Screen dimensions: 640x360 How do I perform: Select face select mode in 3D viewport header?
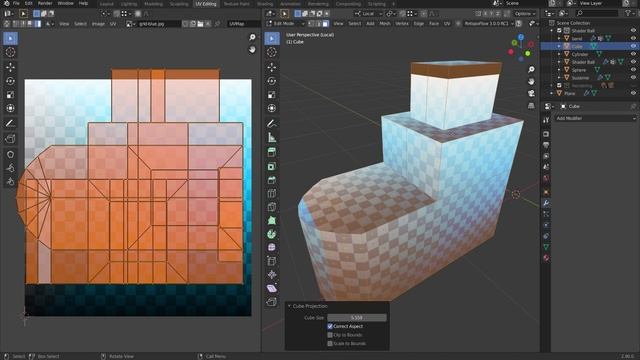tap(325, 24)
